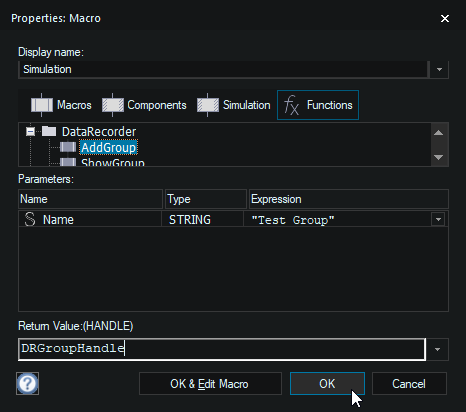This screenshot has width=466, height=412.
Task: Click the Cancel button
Action: click(x=409, y=384)
